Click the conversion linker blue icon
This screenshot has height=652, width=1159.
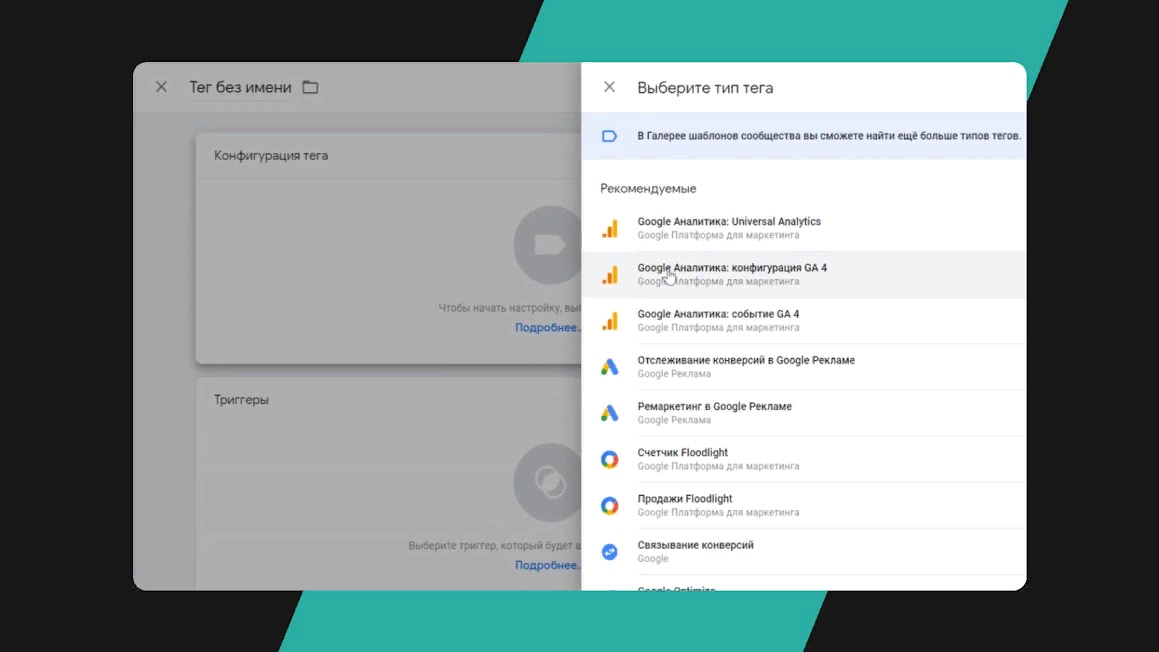(x=610, y=552)
